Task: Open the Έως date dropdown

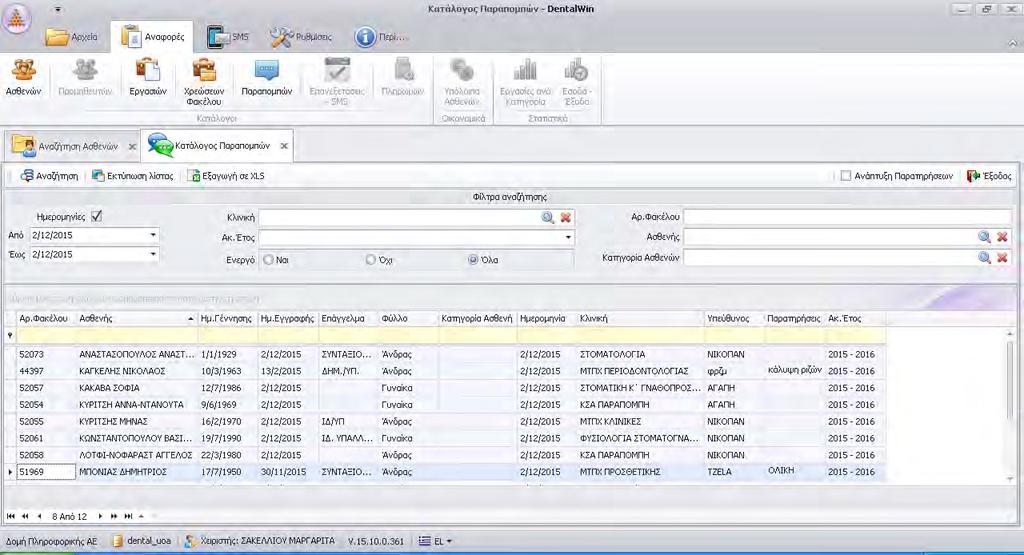Action: tap(153, 254)
